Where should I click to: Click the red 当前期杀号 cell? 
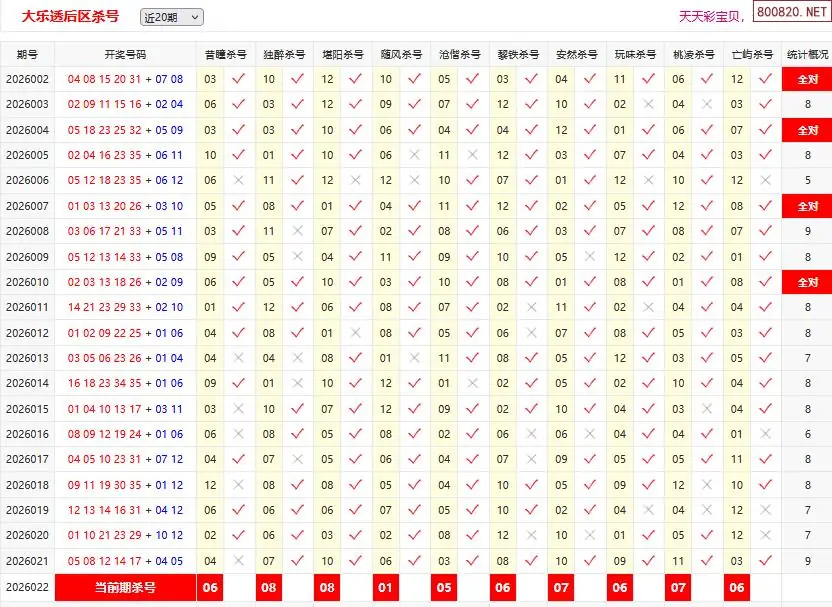click(125, 587)
